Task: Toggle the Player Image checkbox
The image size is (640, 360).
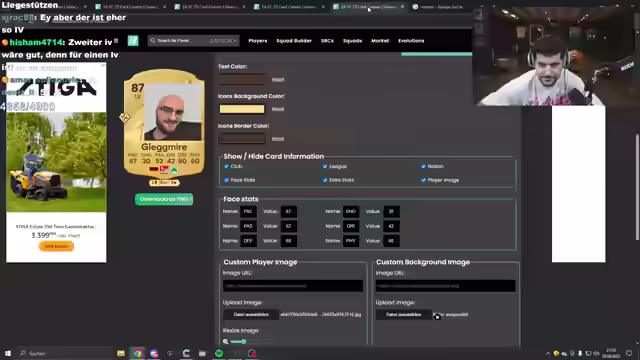Action: 423,180
